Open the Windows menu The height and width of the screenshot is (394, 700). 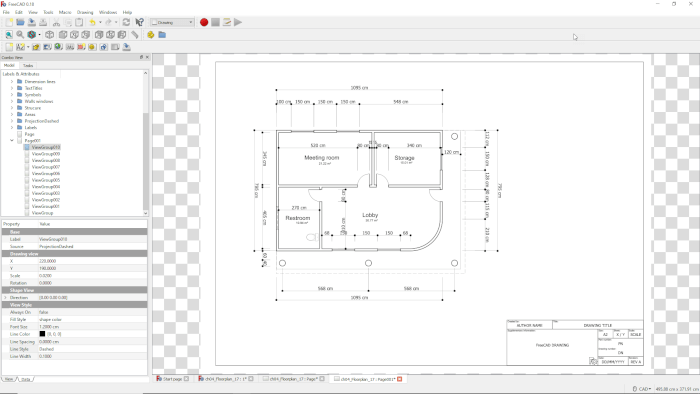[x=108, y=12]
